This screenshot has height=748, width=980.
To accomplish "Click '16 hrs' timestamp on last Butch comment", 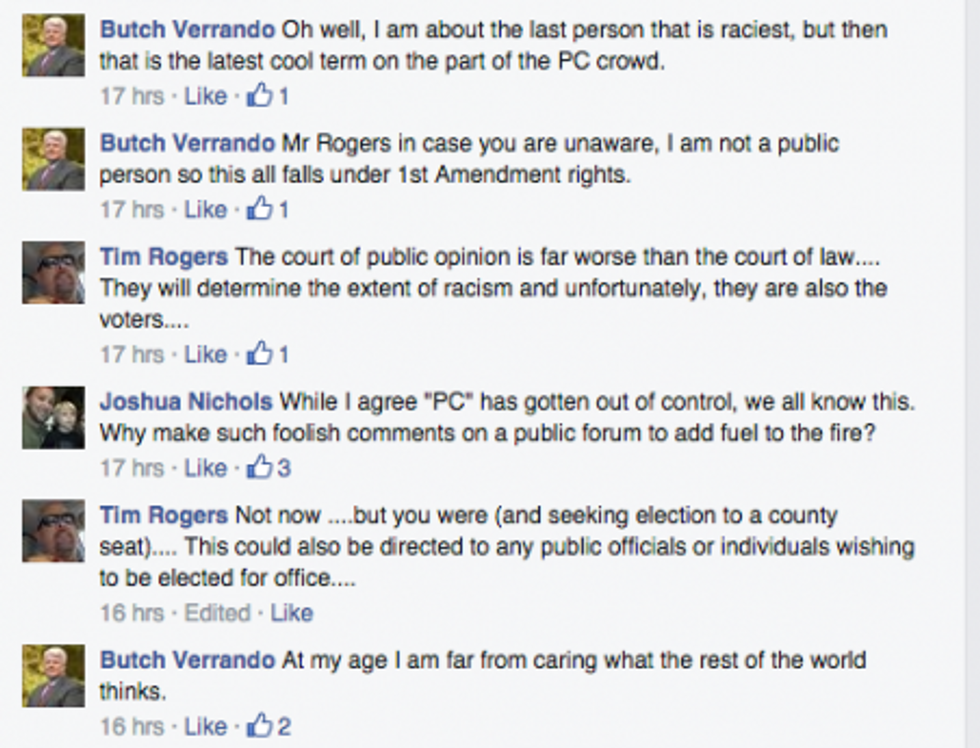I will coord(132,727).
